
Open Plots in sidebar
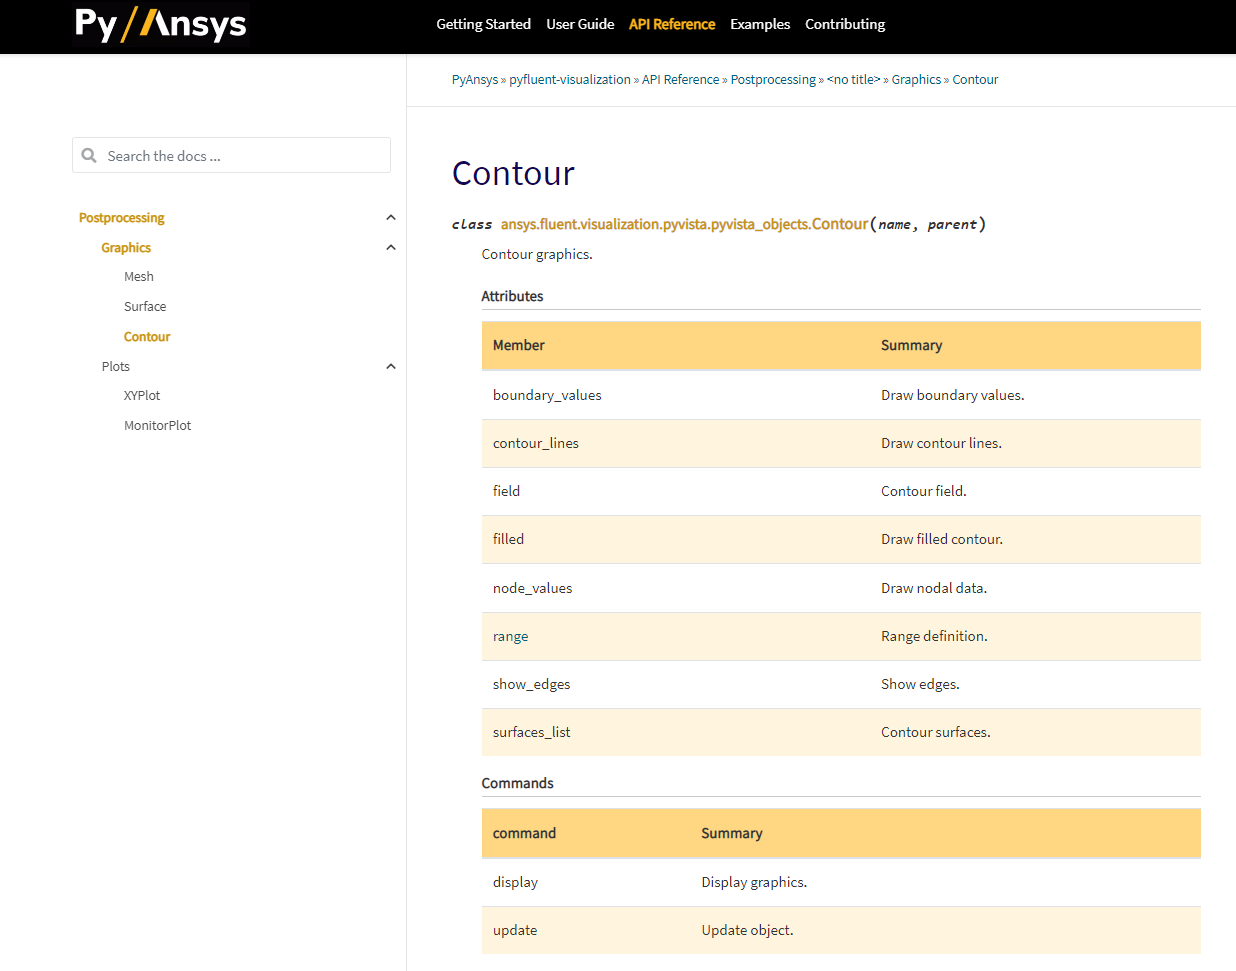116,367
